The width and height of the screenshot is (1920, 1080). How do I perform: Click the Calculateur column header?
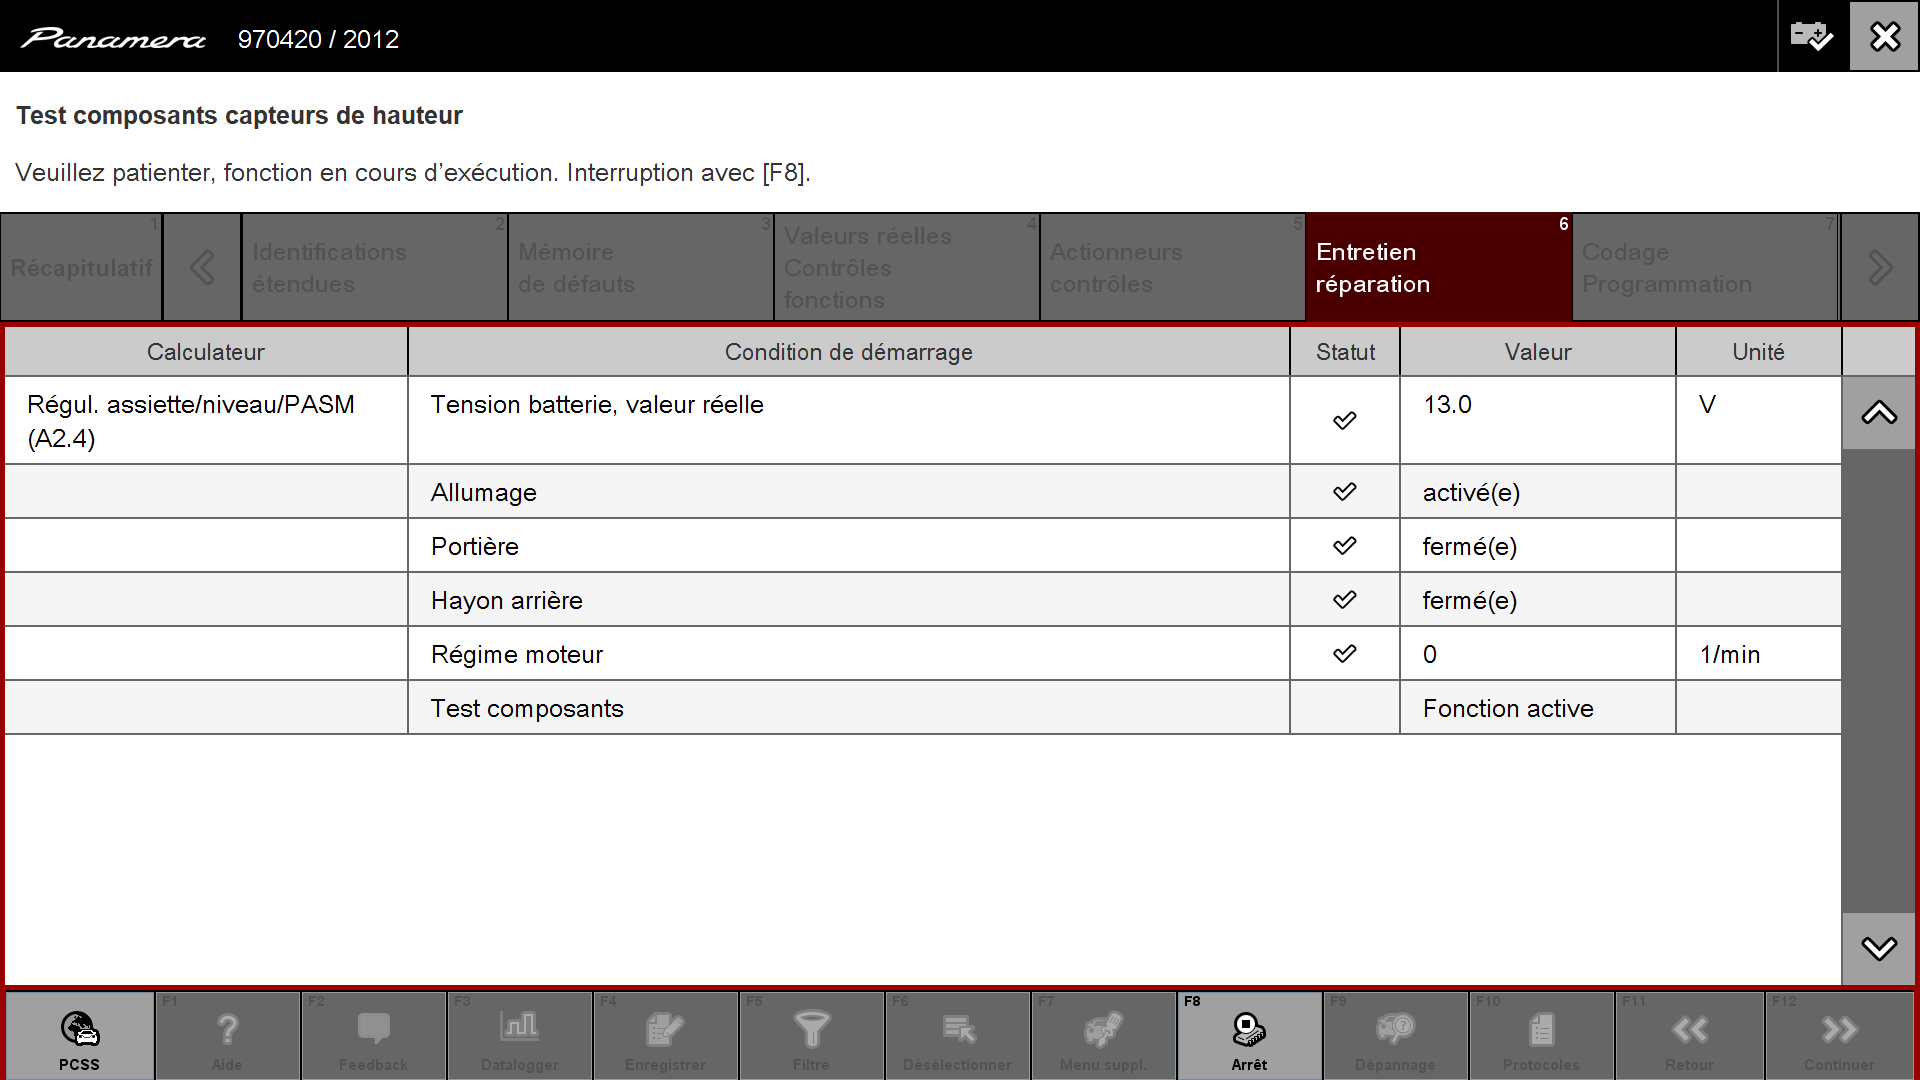coord(206,352)
